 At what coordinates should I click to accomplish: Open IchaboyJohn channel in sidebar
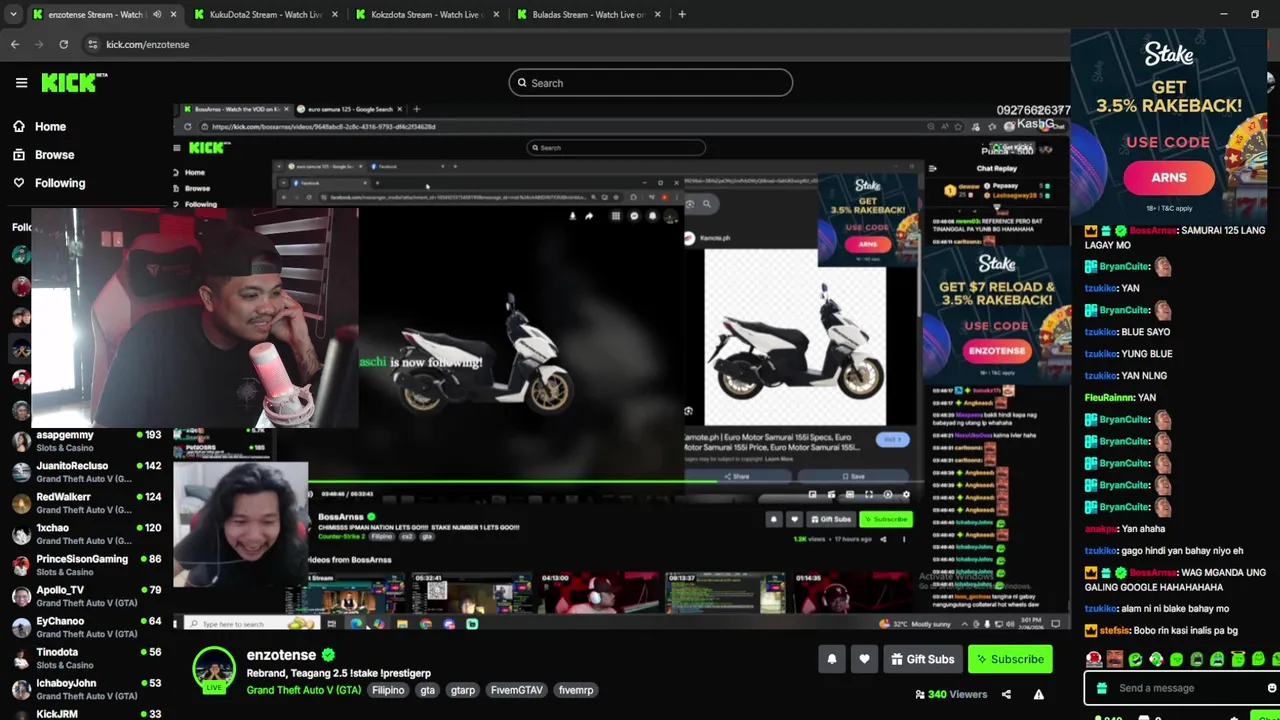point(86,689)
